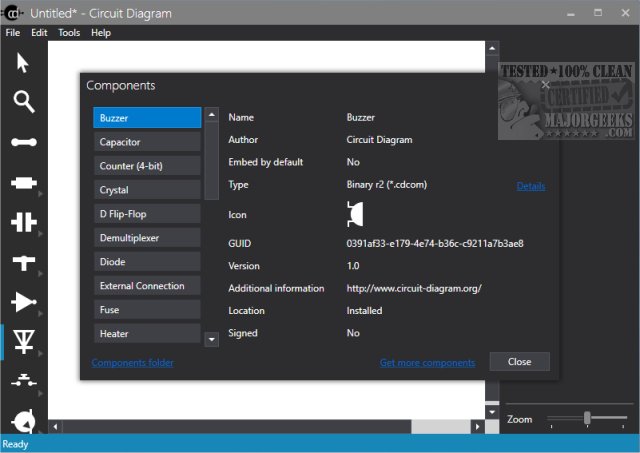Select the pointer selection tool
This screenshot has width=640, height=453.
point(23,63)
